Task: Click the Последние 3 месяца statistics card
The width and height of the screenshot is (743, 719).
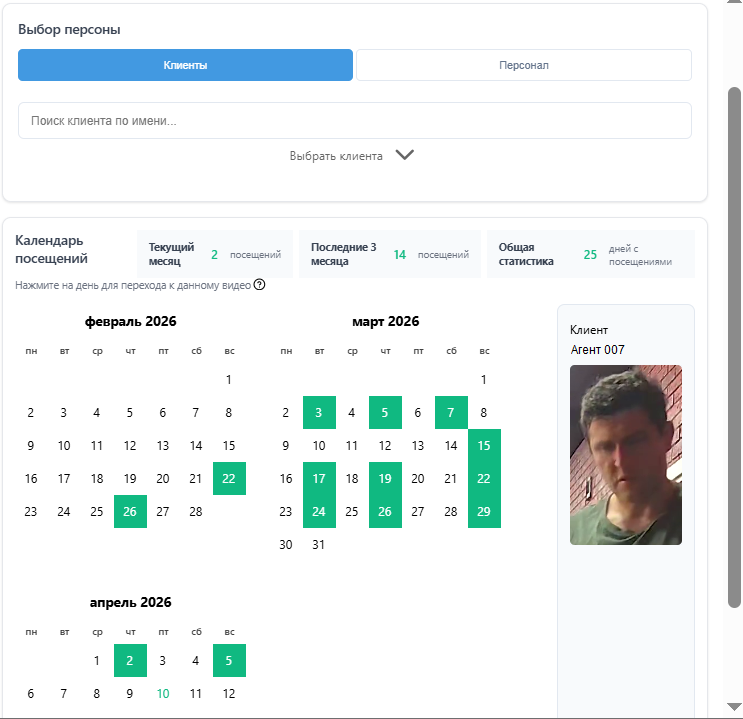Action: point(390,254)
